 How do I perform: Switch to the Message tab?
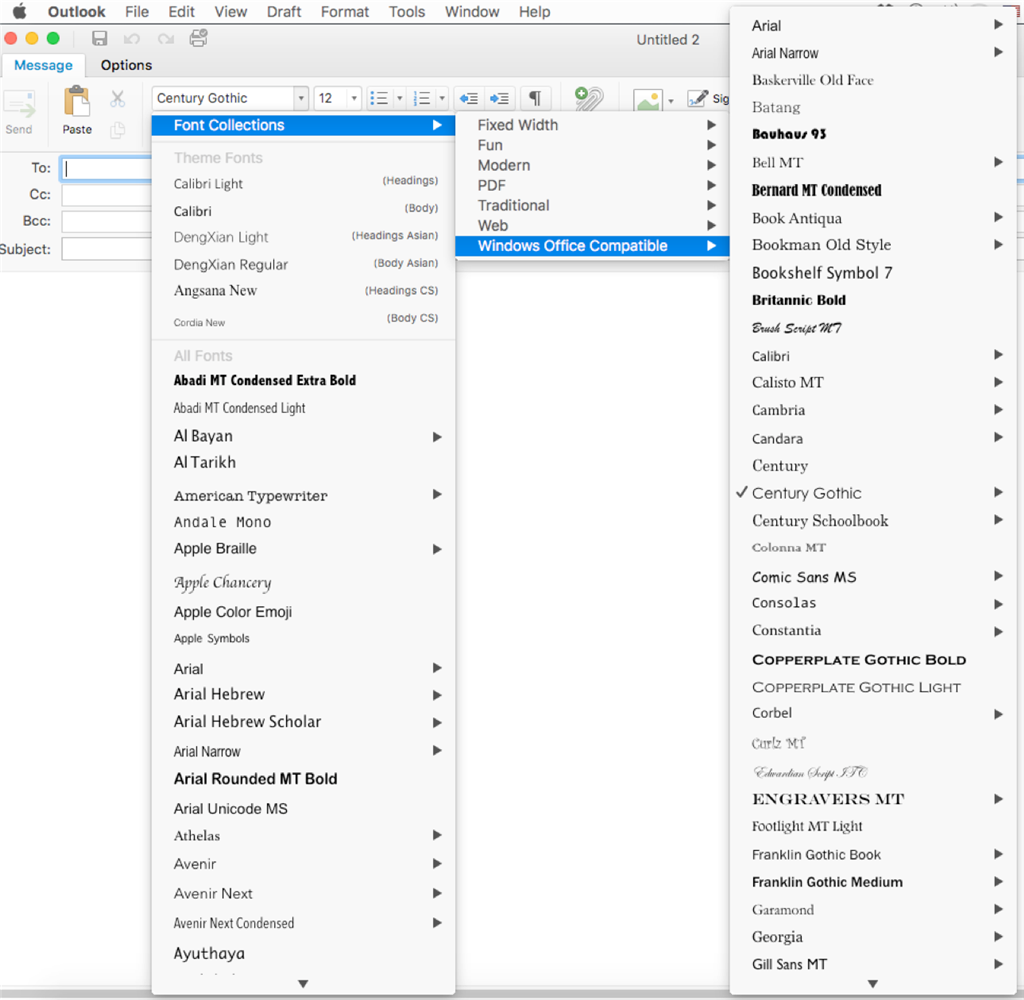point(43,65)
